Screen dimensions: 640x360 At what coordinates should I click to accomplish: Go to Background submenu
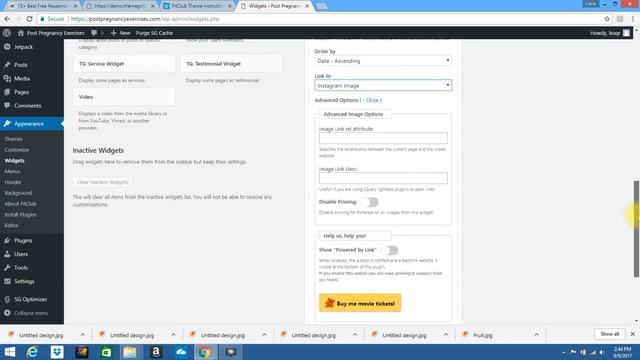point(18,193)
